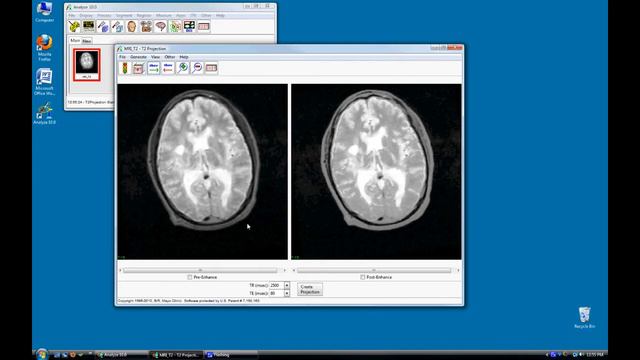Viewport: 640px width, 360px height.
Task: Select the MRI_T2 thumbnail in Analyze window
Action: click(x=87, y=64)
